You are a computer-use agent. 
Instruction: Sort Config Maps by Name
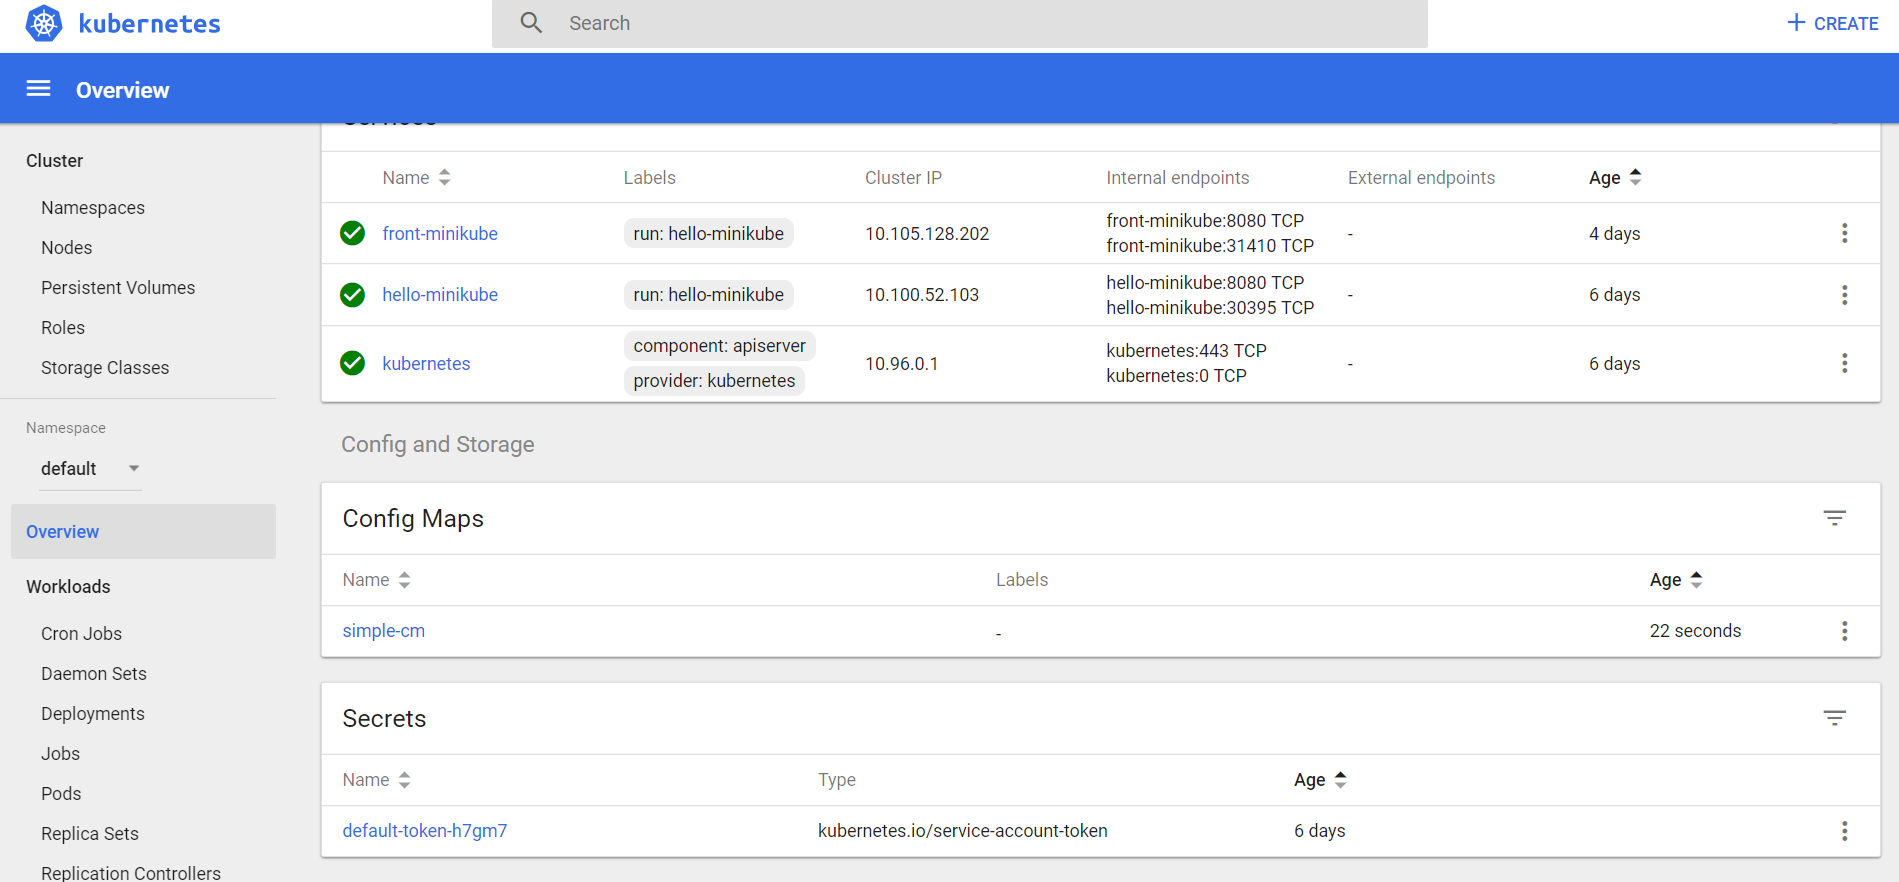point(376,579)
